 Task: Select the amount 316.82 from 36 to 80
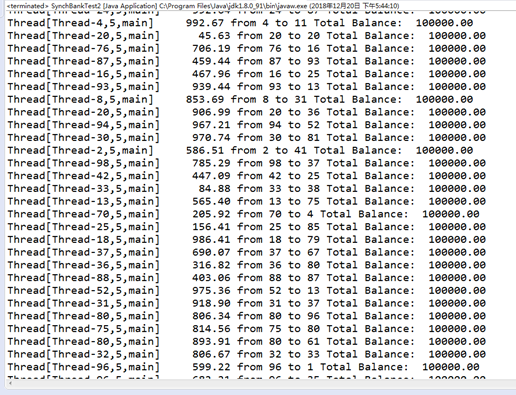(x=211, y=265)
